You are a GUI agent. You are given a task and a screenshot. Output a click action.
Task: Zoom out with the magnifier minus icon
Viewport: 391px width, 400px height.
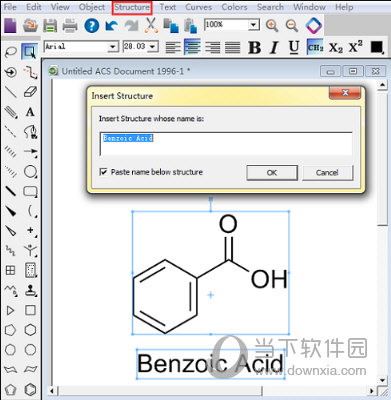292,25
